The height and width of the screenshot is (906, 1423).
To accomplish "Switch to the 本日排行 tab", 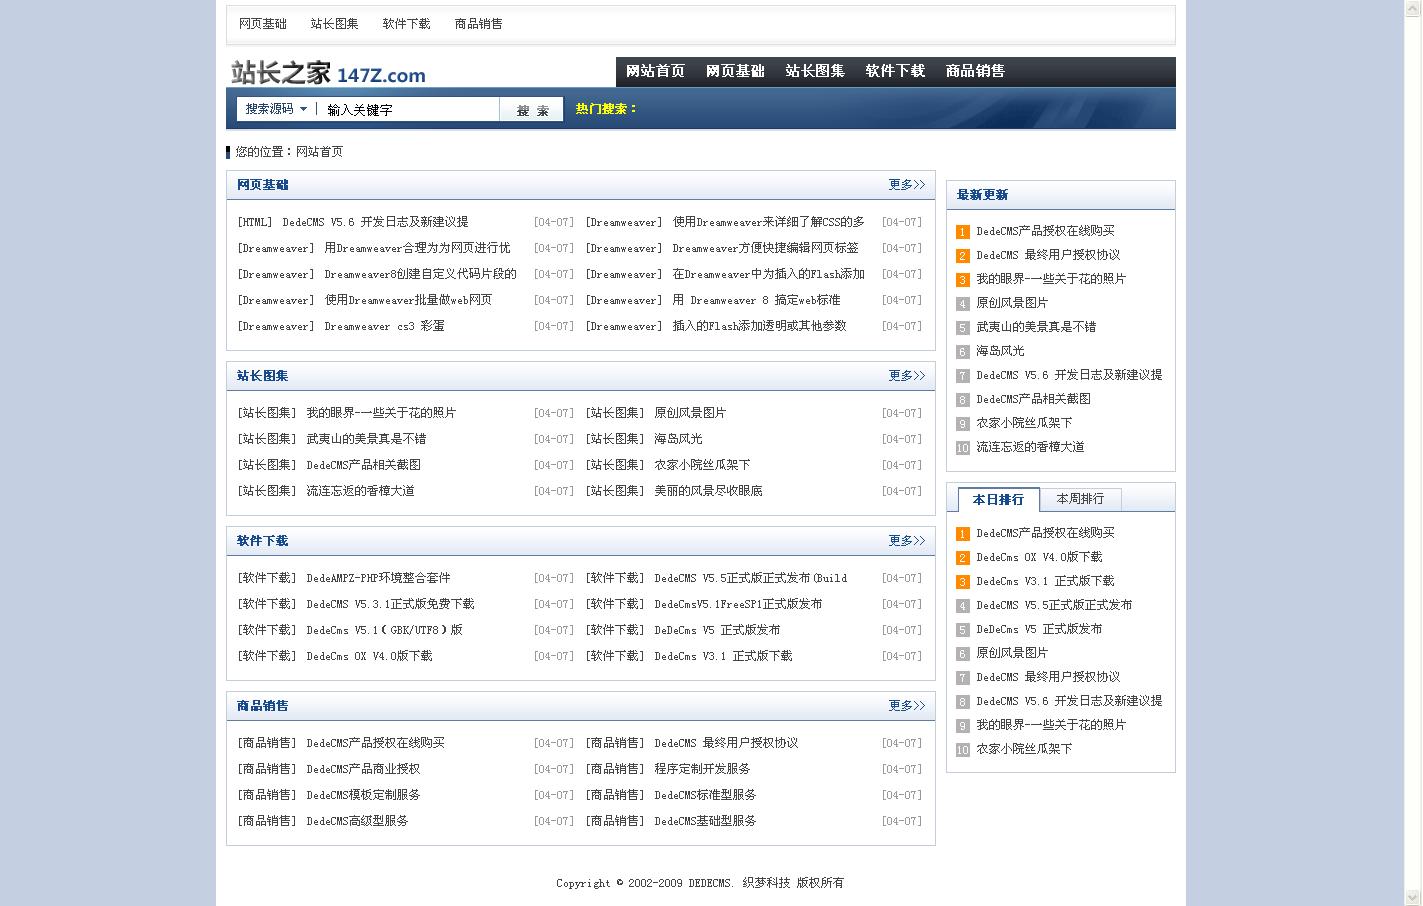I will 998,499.
